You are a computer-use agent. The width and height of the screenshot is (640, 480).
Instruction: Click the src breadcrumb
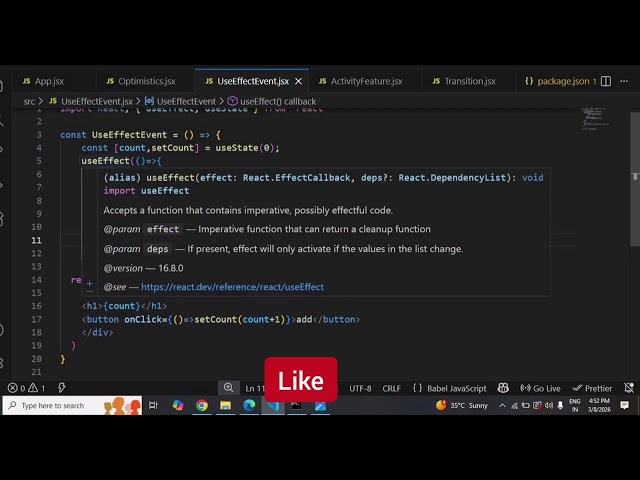point(29,101)
